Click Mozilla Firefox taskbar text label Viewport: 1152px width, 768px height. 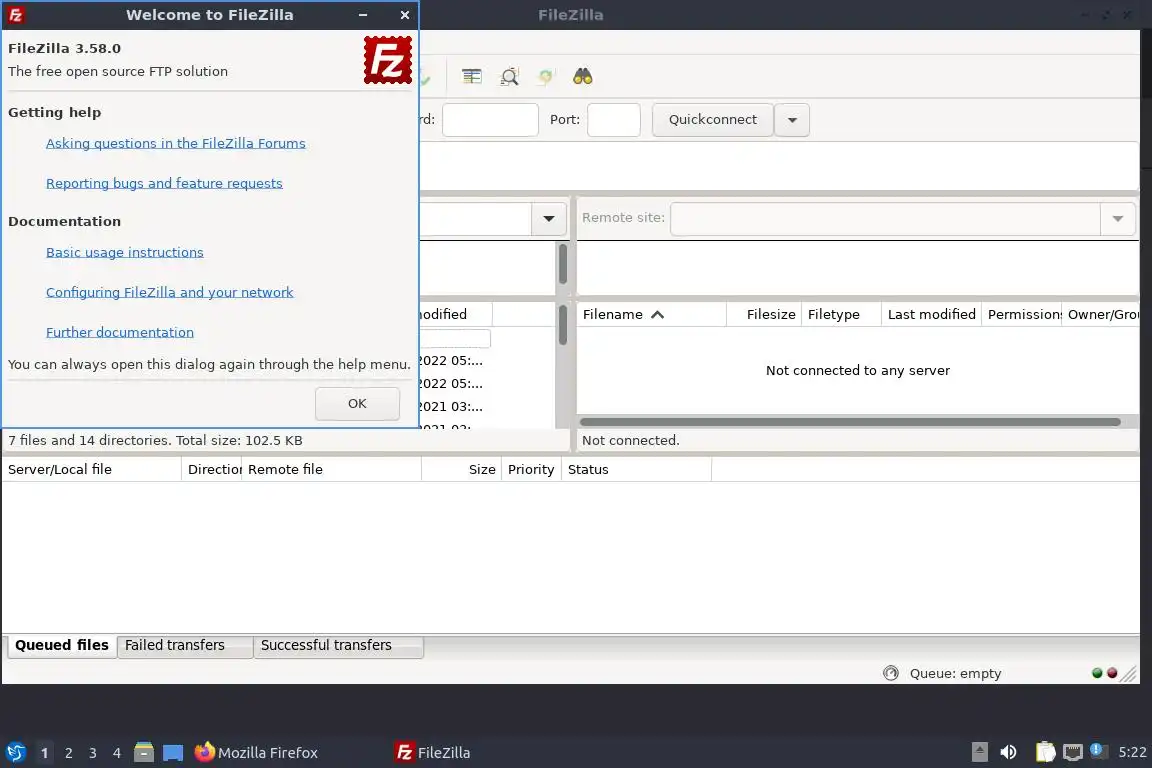point(267,753)
